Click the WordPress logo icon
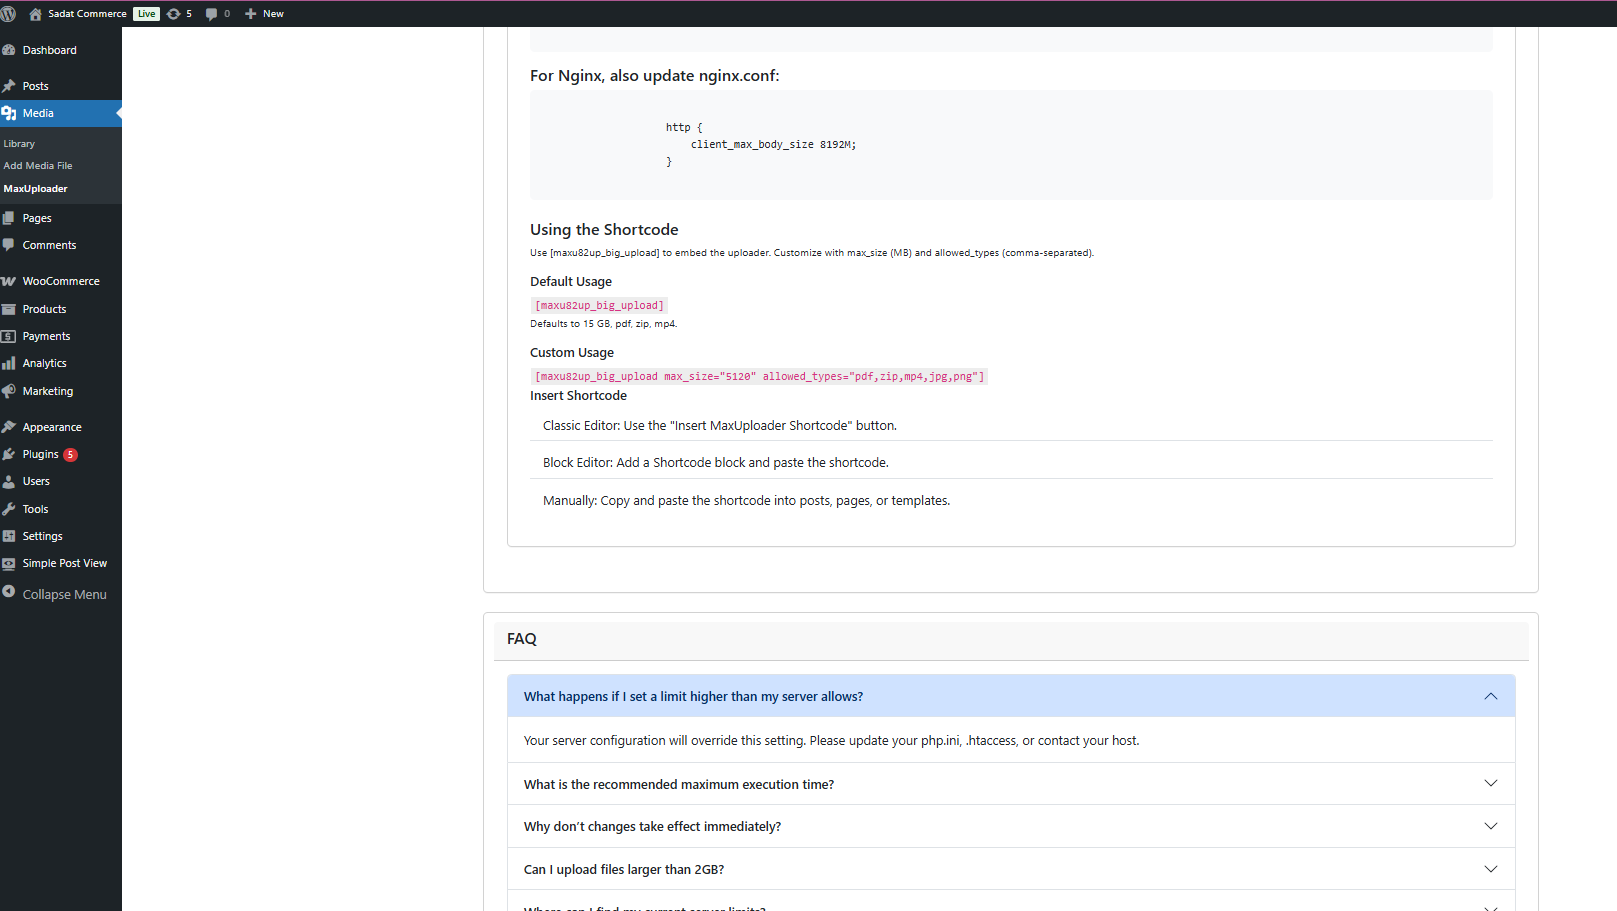The width and height of the screenshot is (1617, 911). click(x=9, y=14)
